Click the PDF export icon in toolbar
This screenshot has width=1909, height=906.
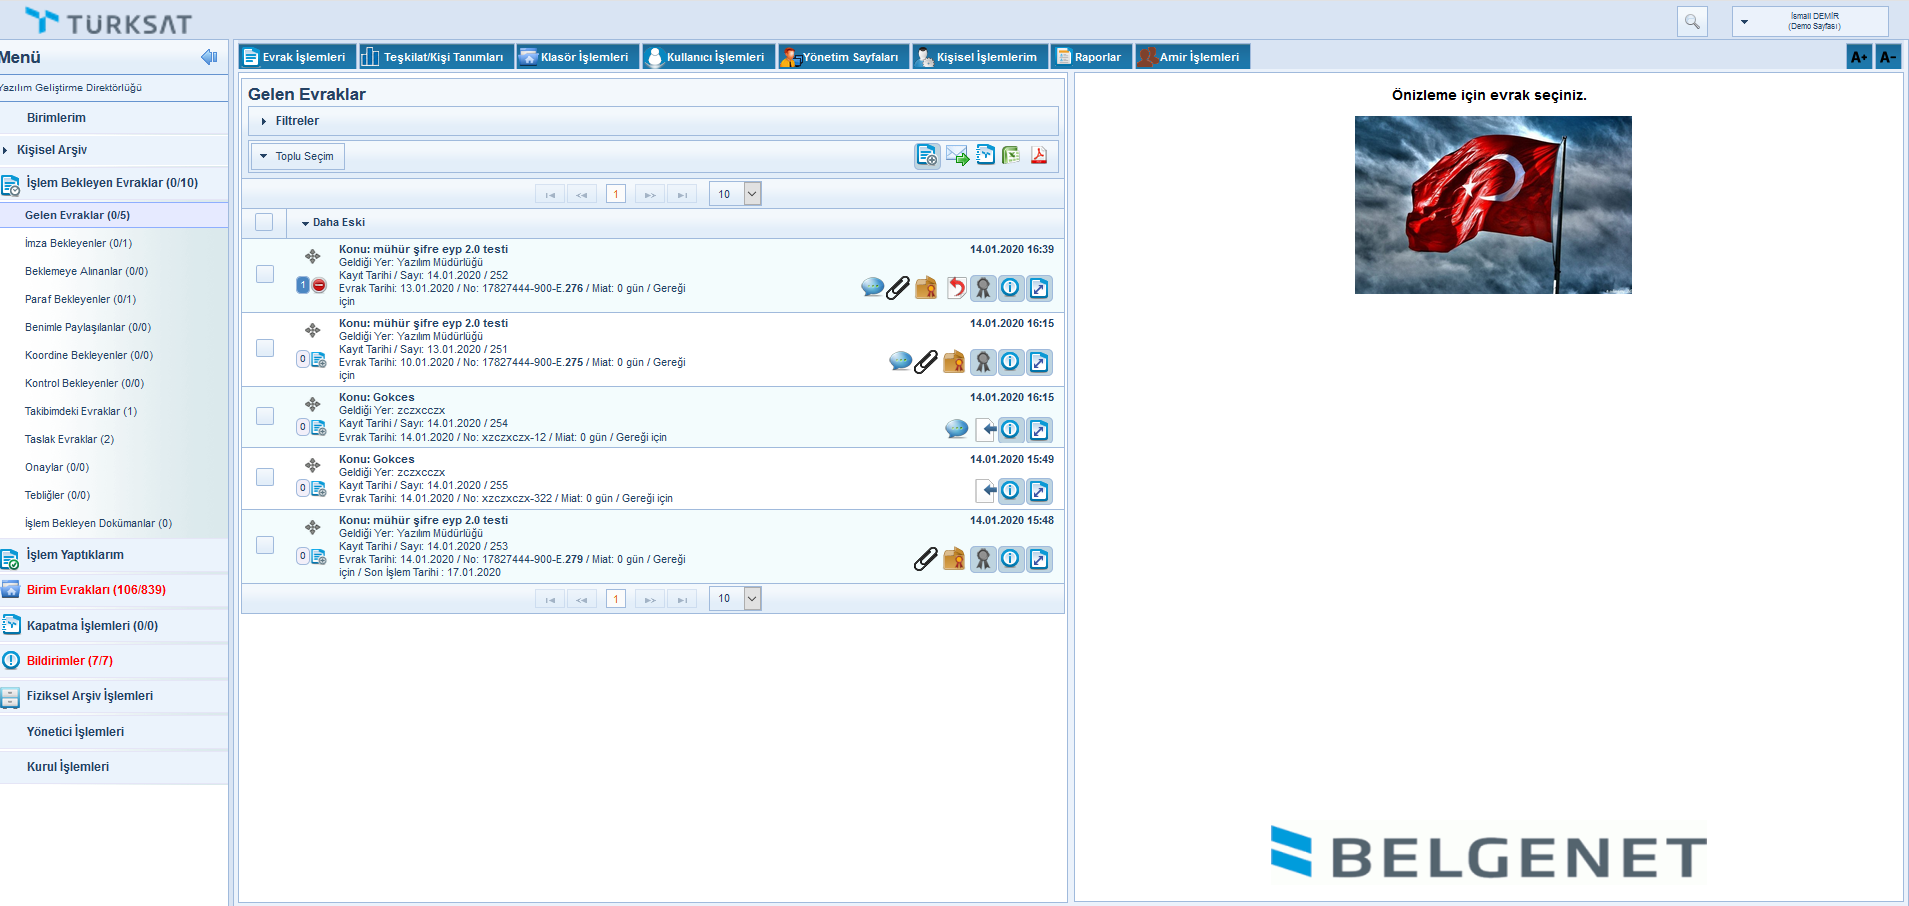click(x=1039, y=155)
